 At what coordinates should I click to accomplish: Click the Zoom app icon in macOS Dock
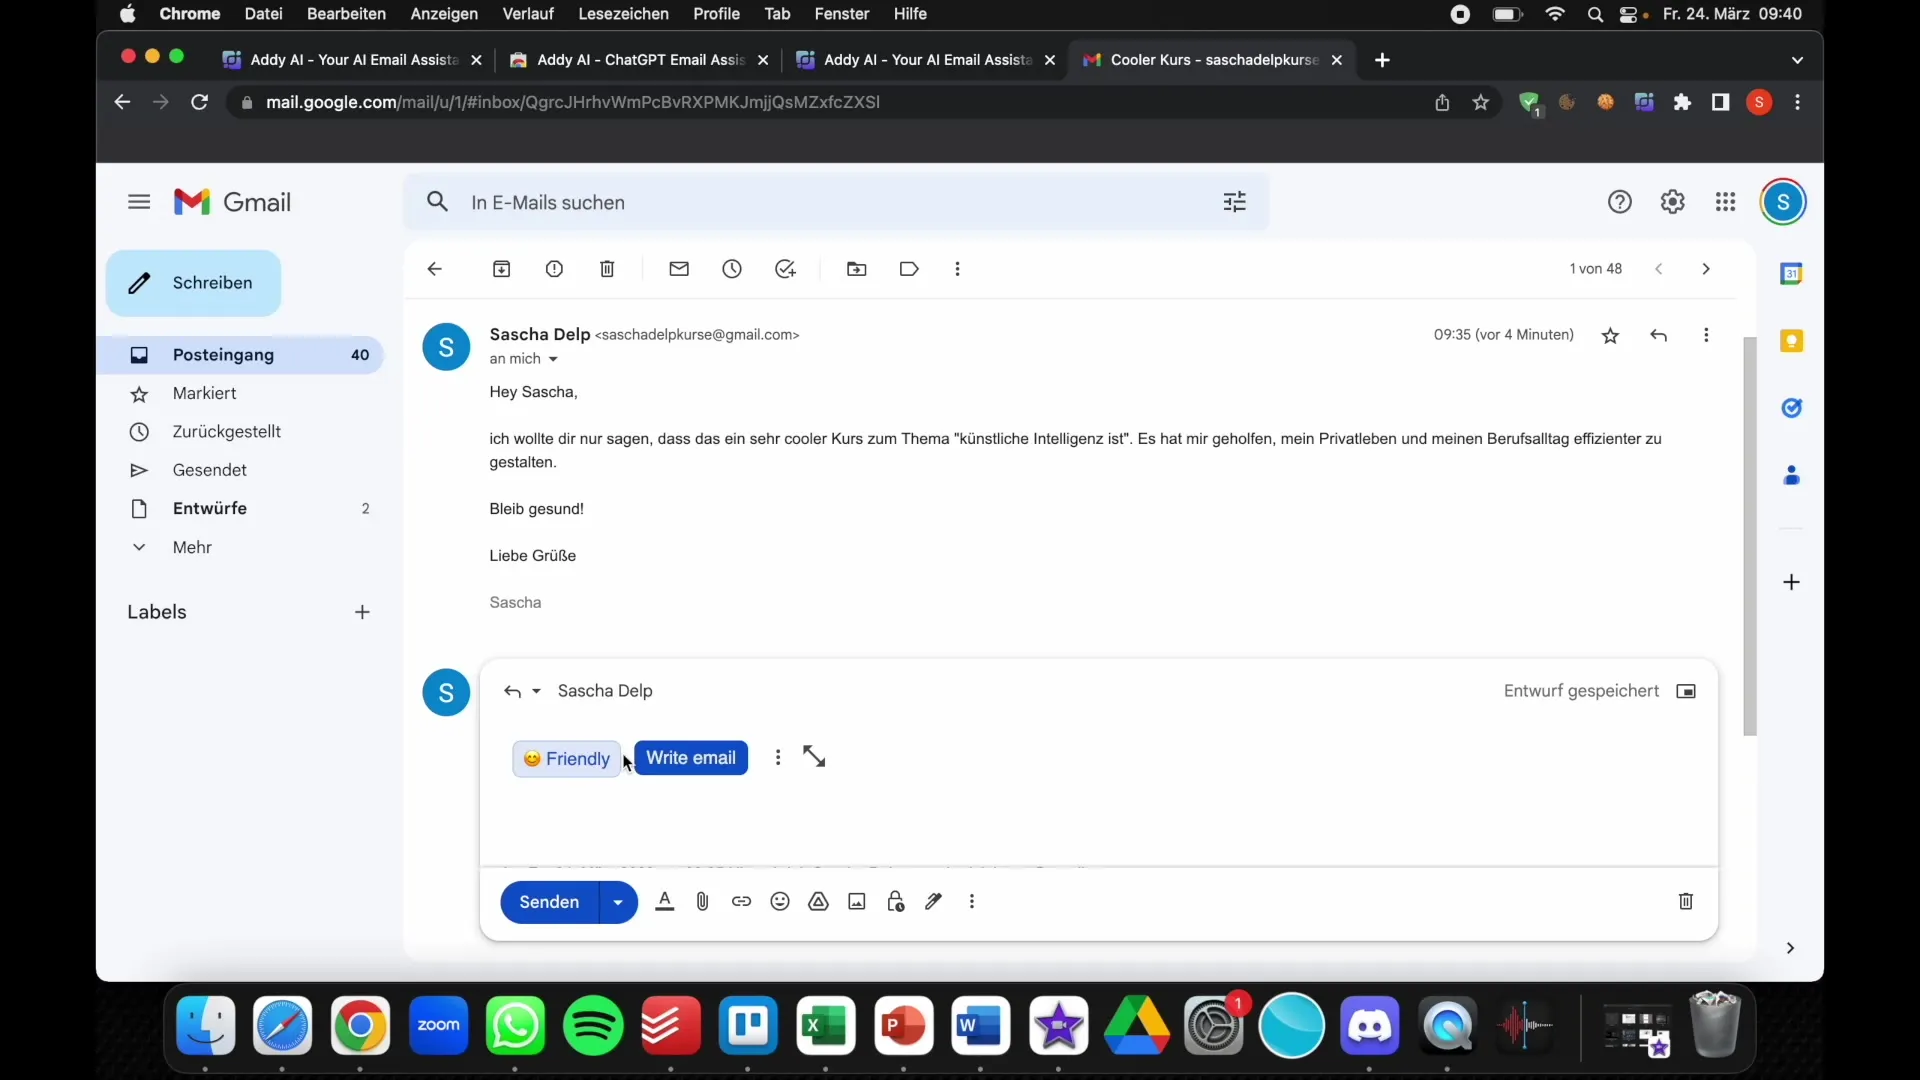coord(438,1026)
